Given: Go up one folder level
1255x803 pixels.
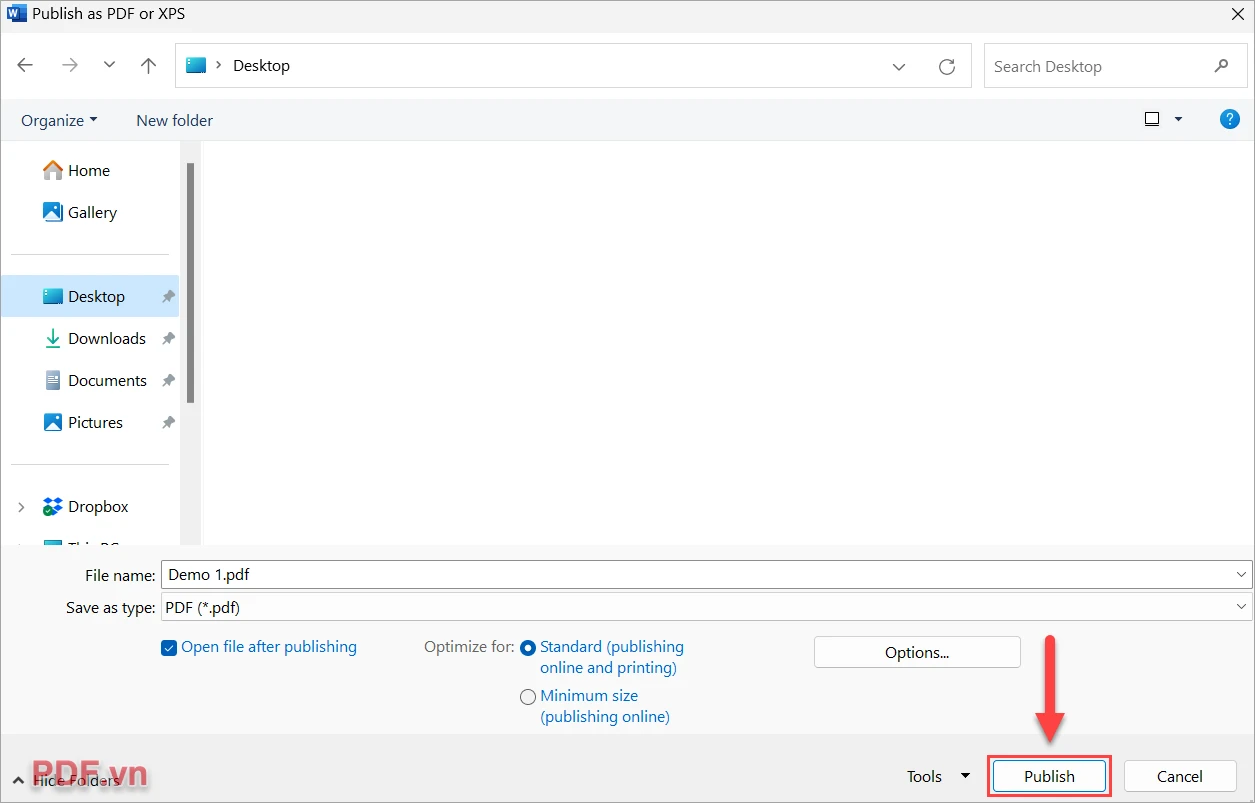Looking at the screenshot, I should point(149,66).
